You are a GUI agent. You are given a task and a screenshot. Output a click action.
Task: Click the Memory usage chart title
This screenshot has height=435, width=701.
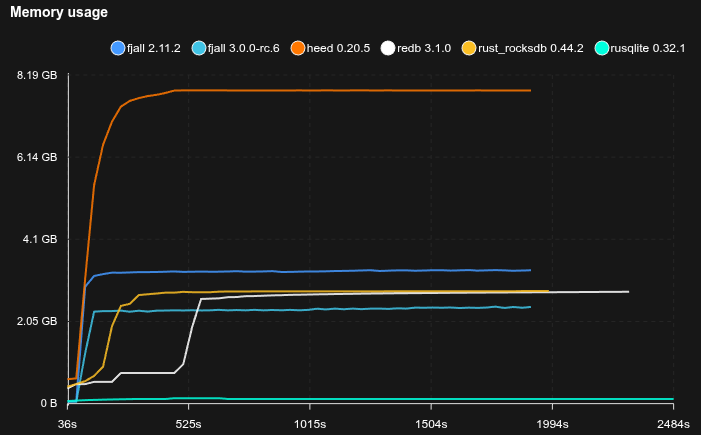pyautogui.click(x=59, y=12)
